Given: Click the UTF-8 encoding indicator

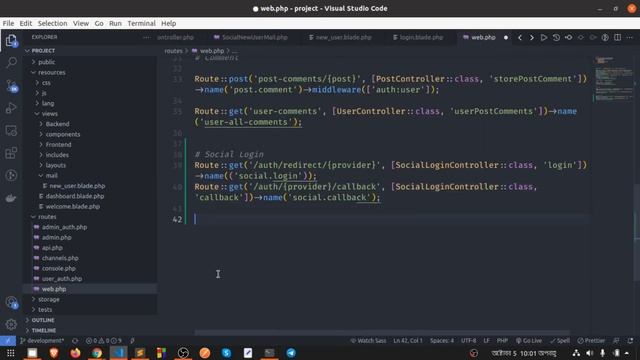Looking at the screenshot, I should pyautogui.click(x=469, y=340).
